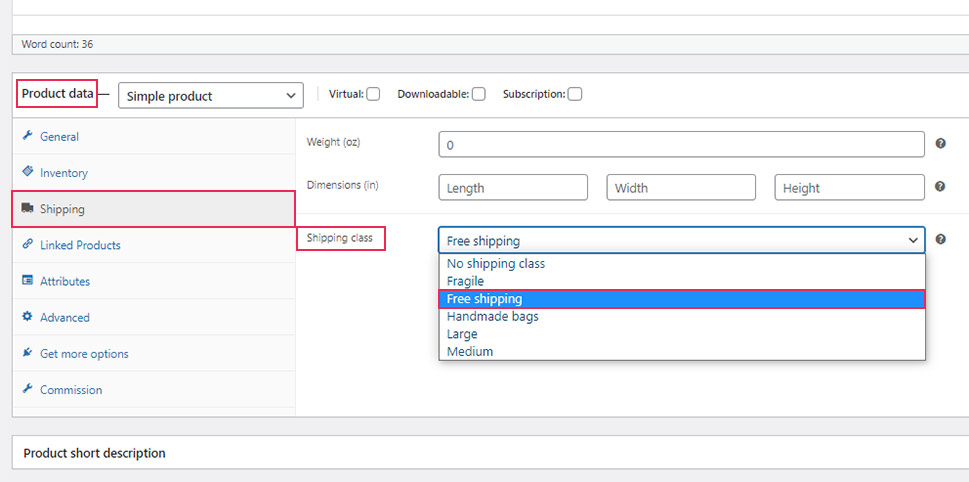Tick the Downloadable checkbox
Viewport: 969px width, 482px height.
click(x=478, y=95)
